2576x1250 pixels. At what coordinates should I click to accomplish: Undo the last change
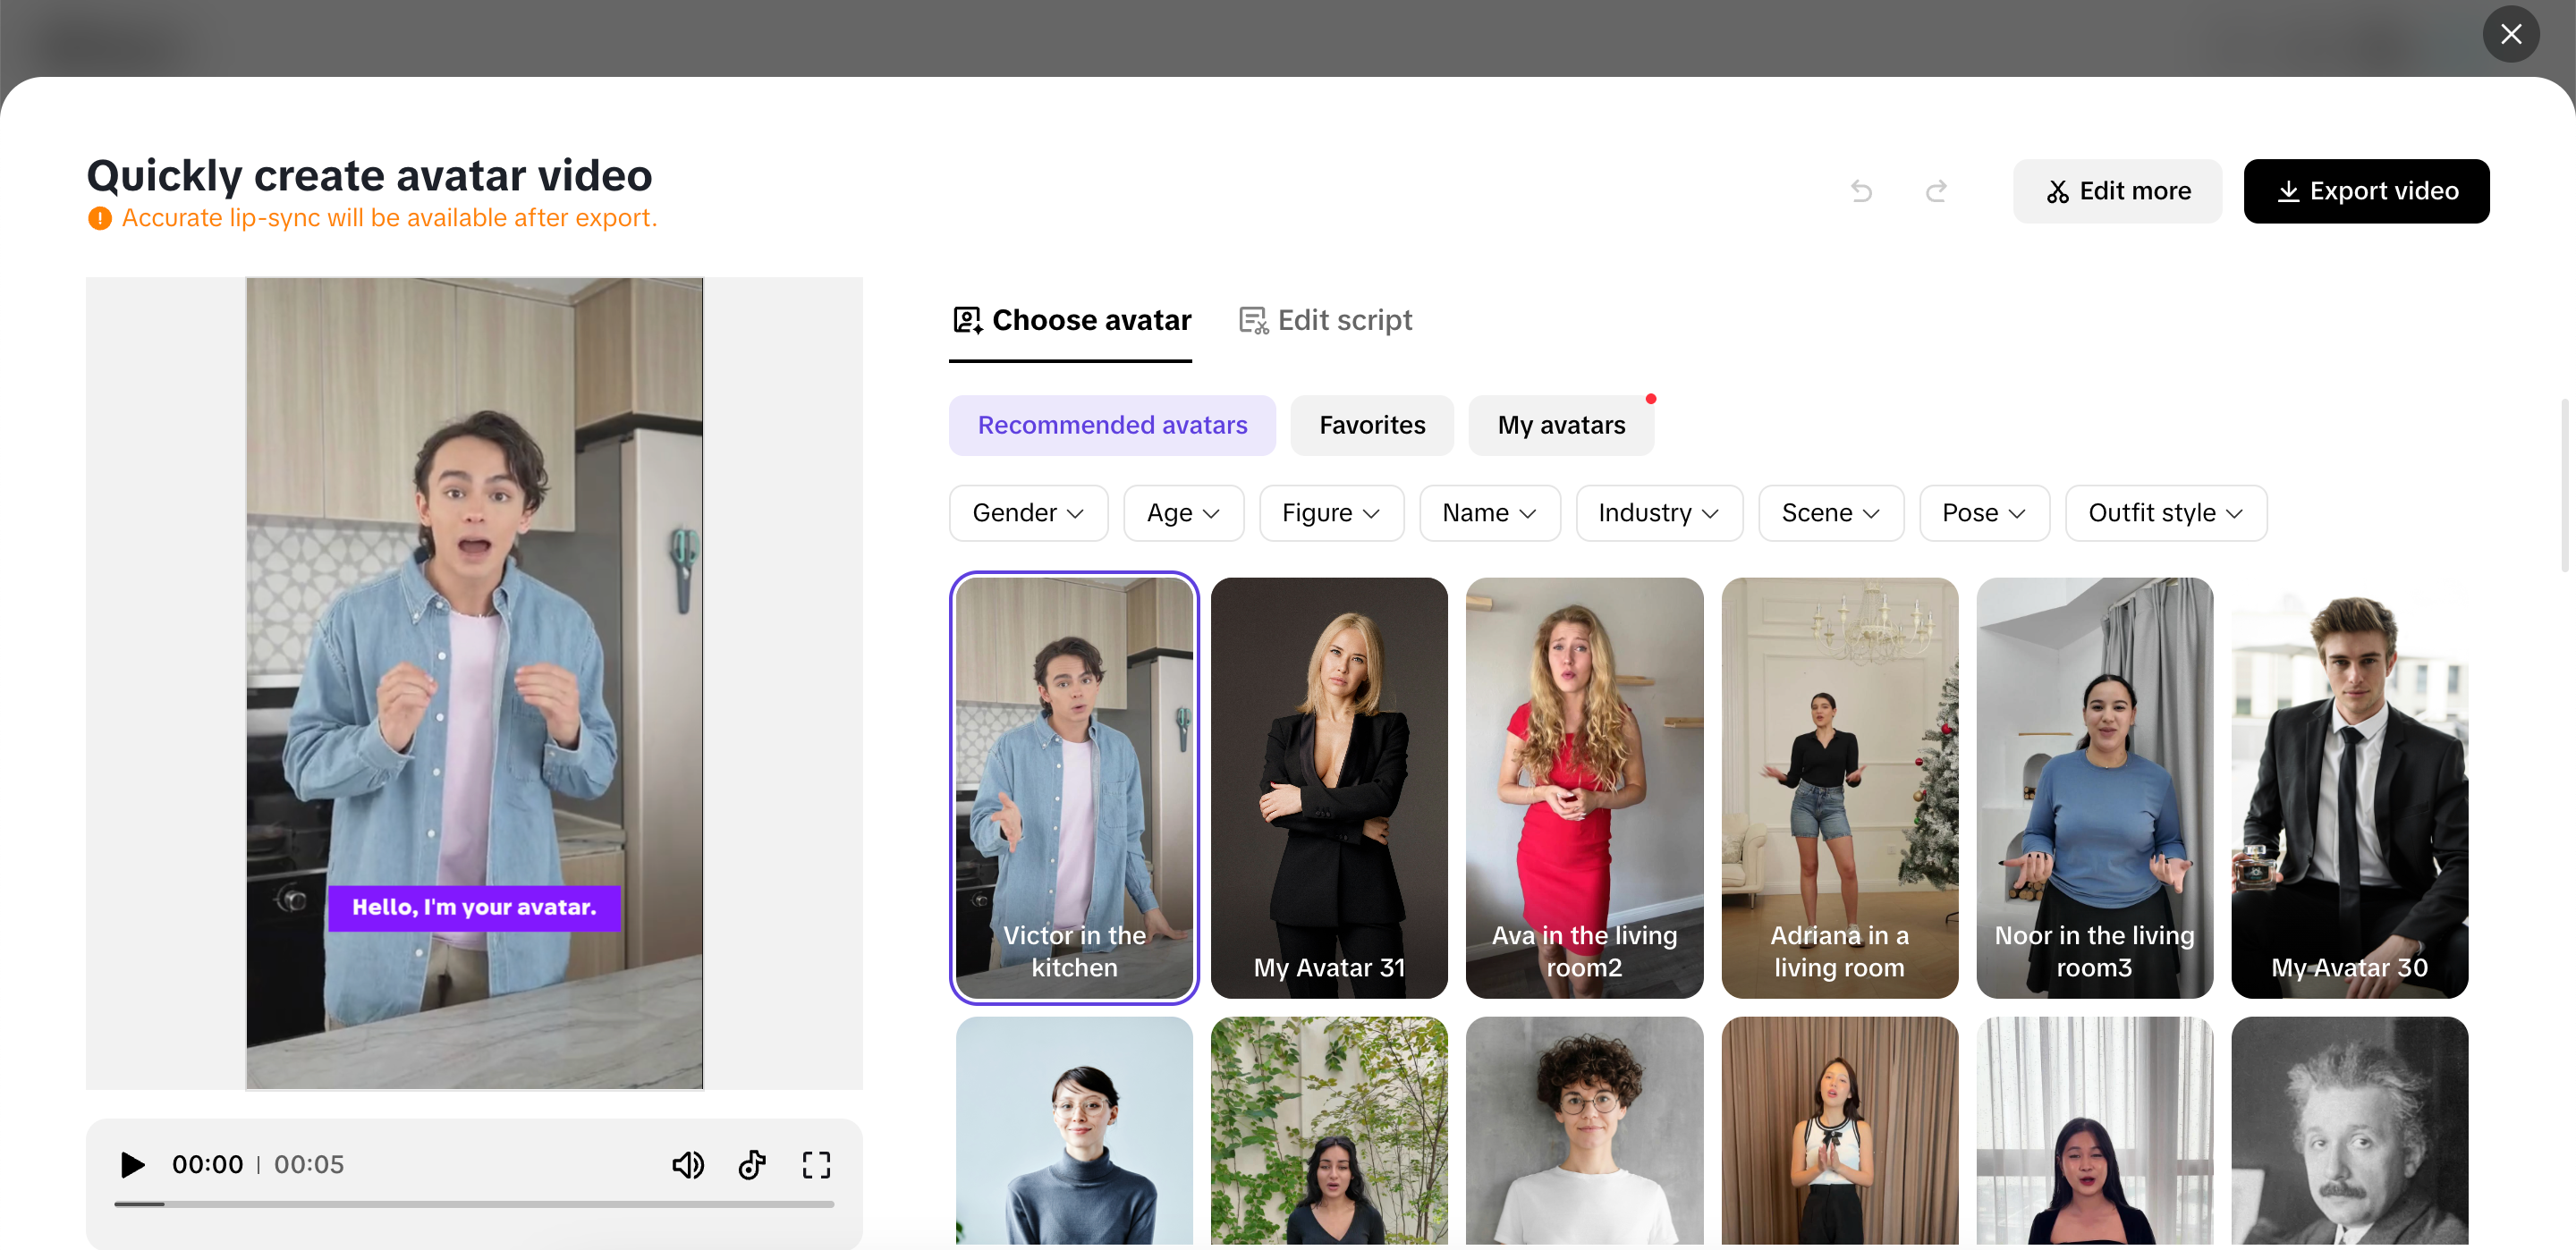(1861, 191)
